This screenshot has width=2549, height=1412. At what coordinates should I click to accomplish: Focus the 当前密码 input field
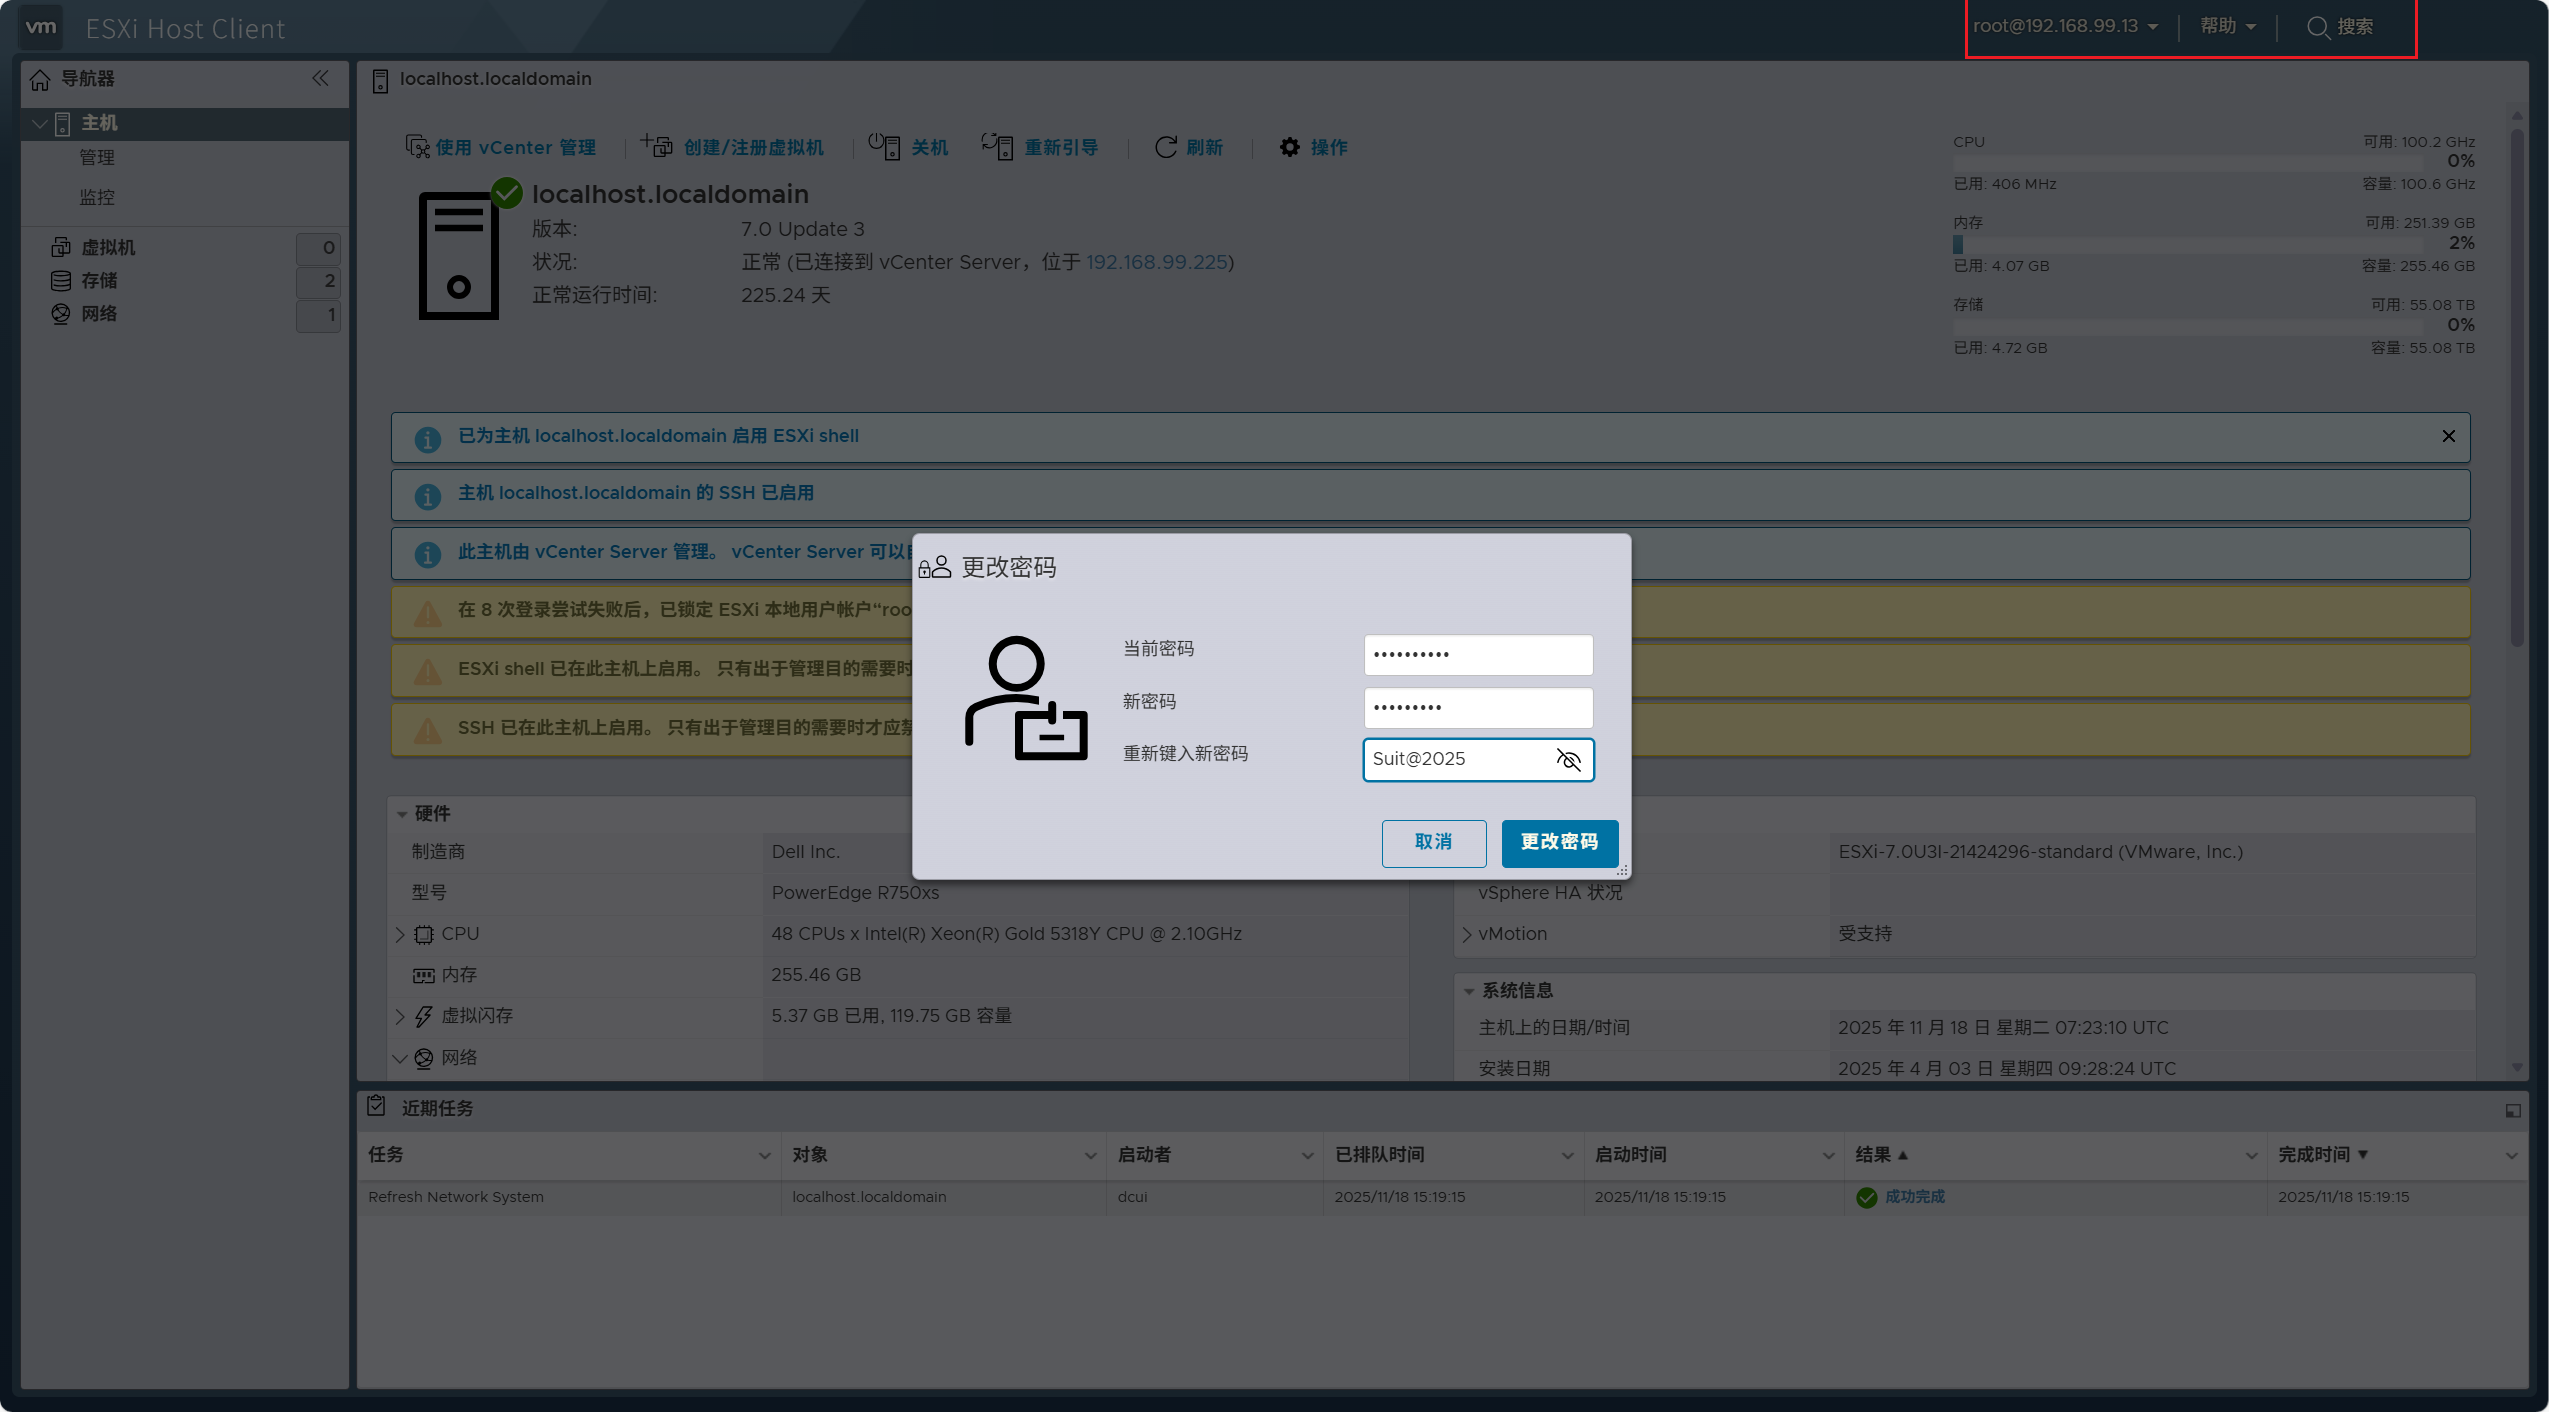(1478, 655)
